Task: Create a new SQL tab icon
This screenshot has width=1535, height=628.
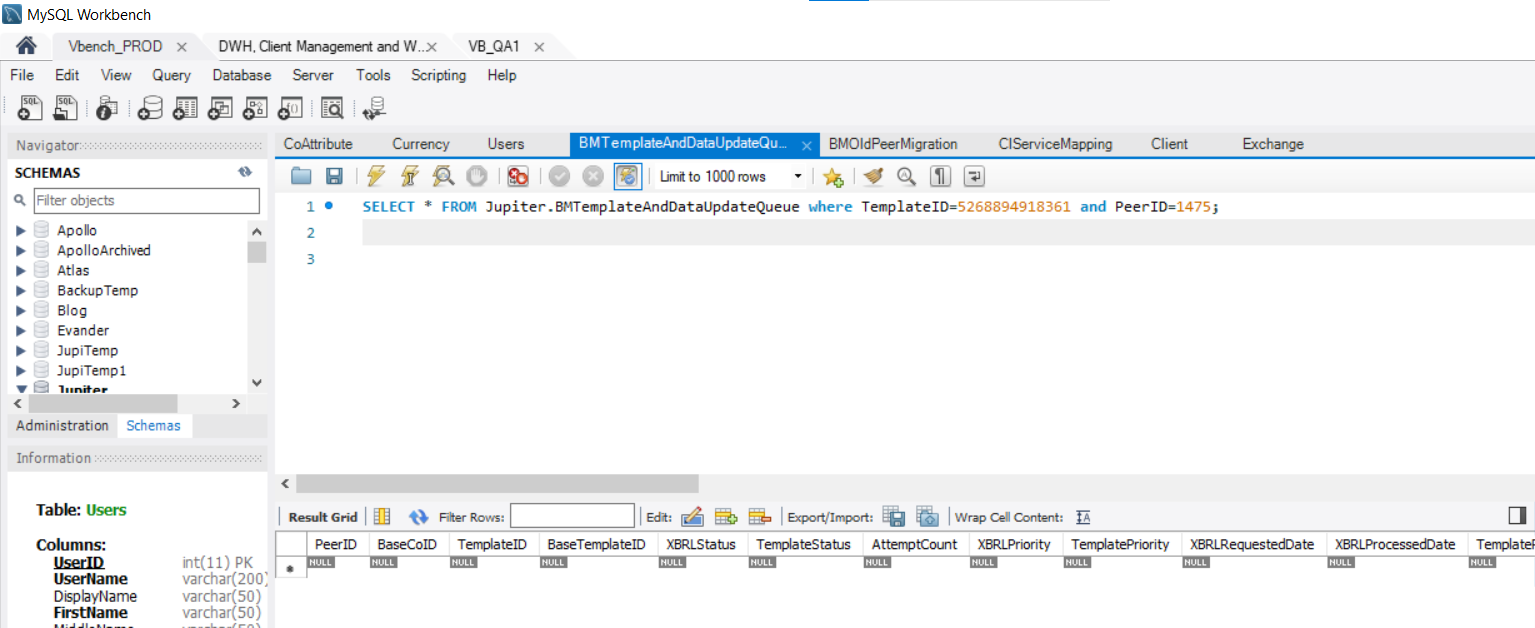Action: [x=30, y=108]
